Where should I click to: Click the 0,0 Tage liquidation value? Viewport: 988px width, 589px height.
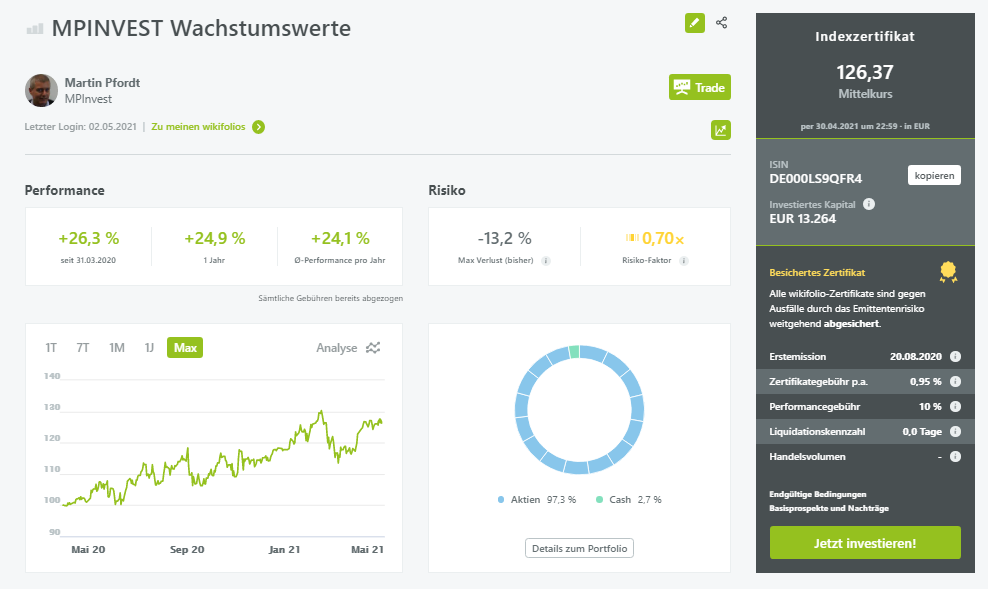(x=922, y=432)
